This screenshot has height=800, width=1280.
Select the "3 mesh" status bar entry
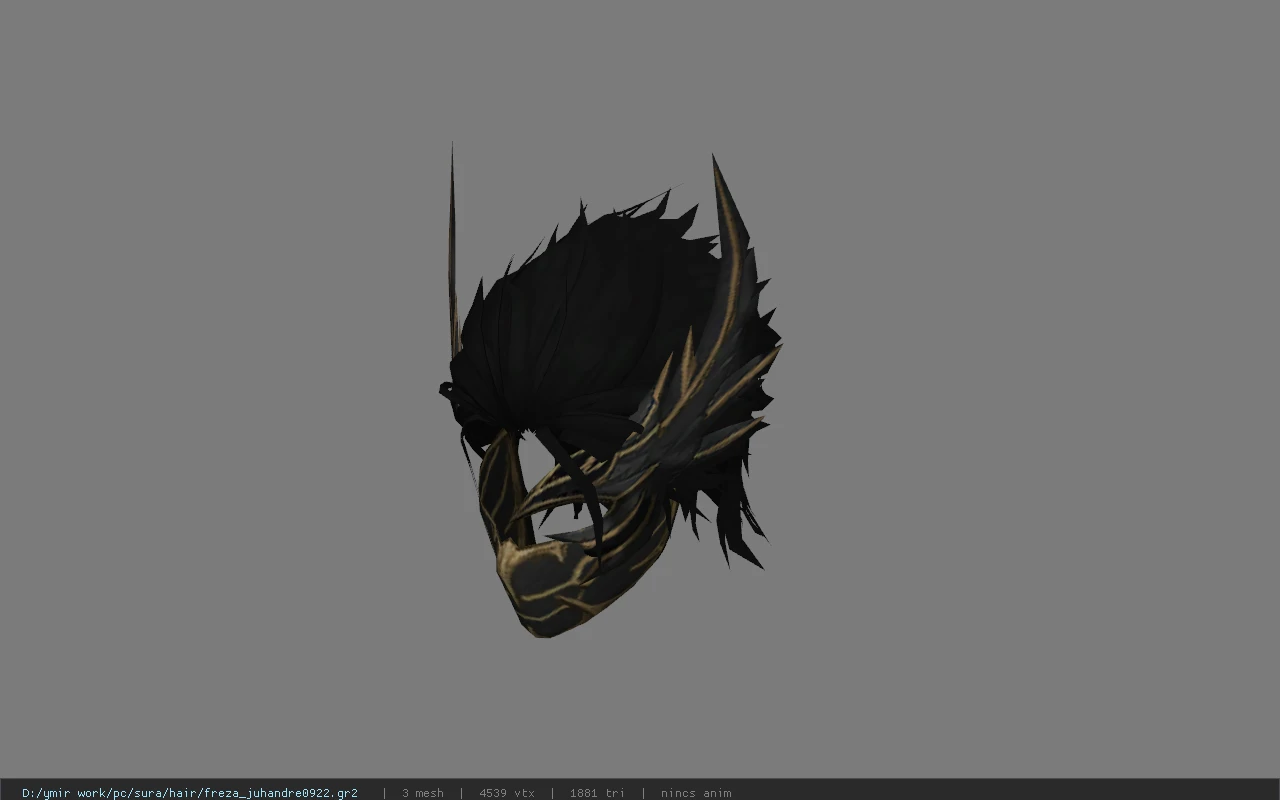422,793
